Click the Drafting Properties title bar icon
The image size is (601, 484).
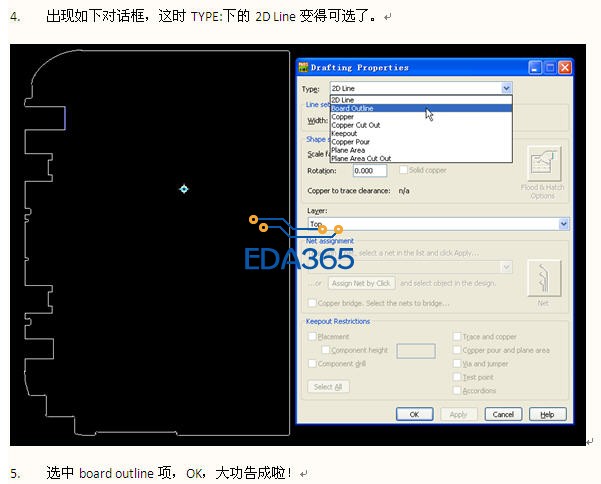tap(303, 67)
